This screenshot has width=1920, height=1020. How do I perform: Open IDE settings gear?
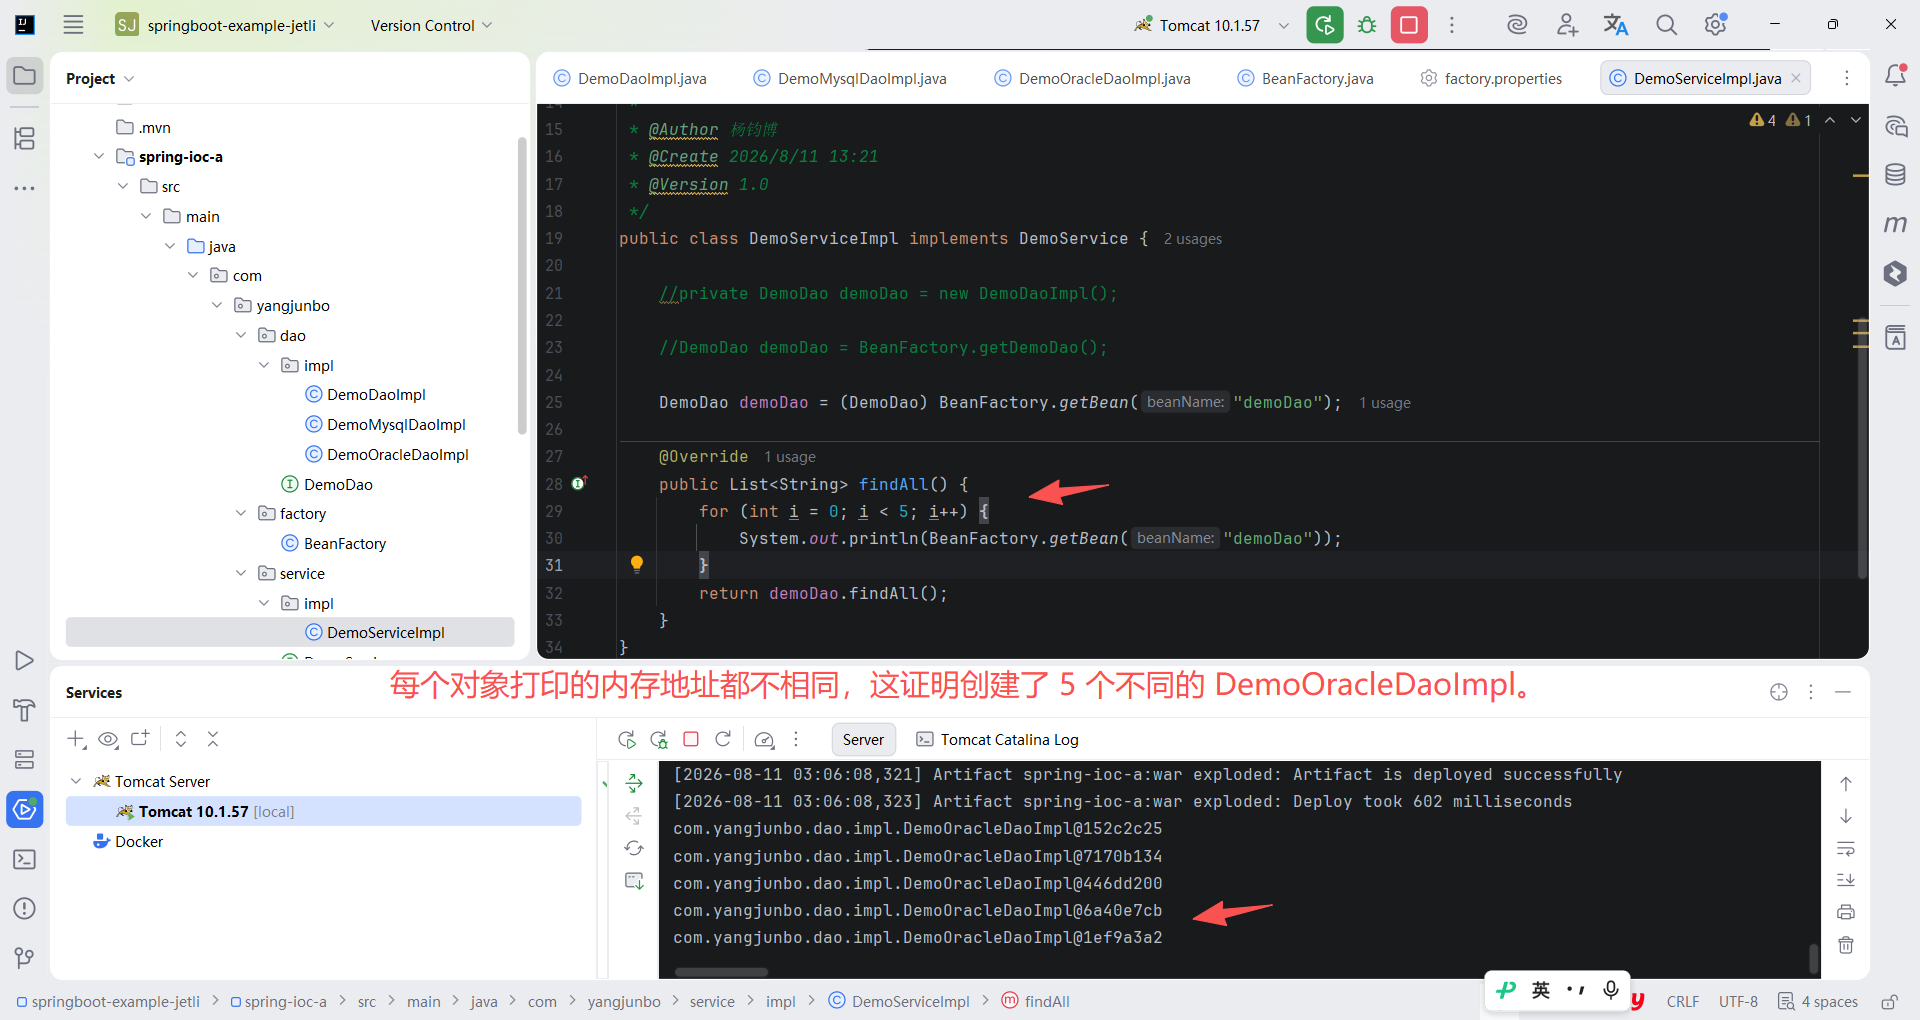pos(1716,25)
